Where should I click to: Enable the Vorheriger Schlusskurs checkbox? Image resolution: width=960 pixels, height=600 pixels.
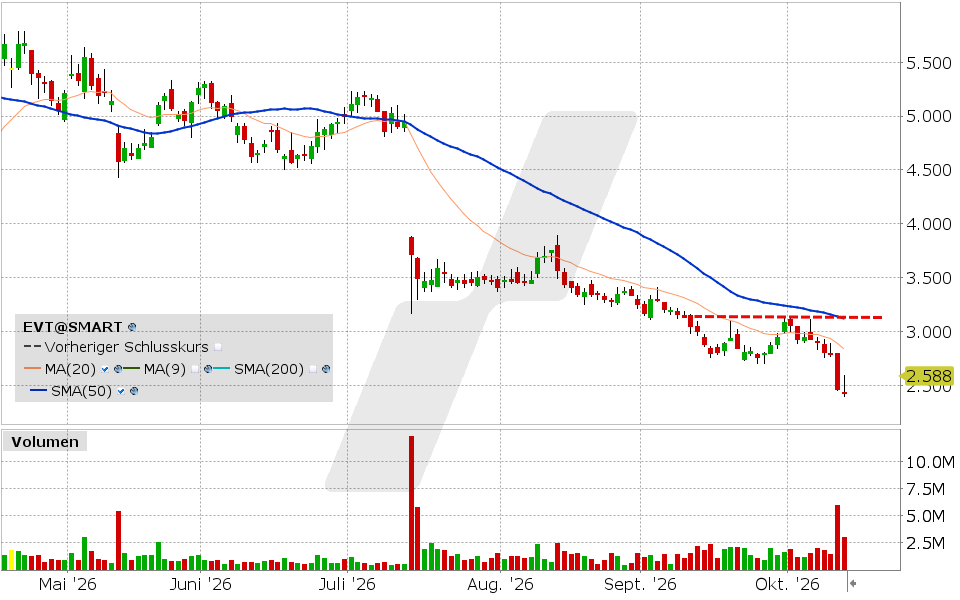click(218, 347)
